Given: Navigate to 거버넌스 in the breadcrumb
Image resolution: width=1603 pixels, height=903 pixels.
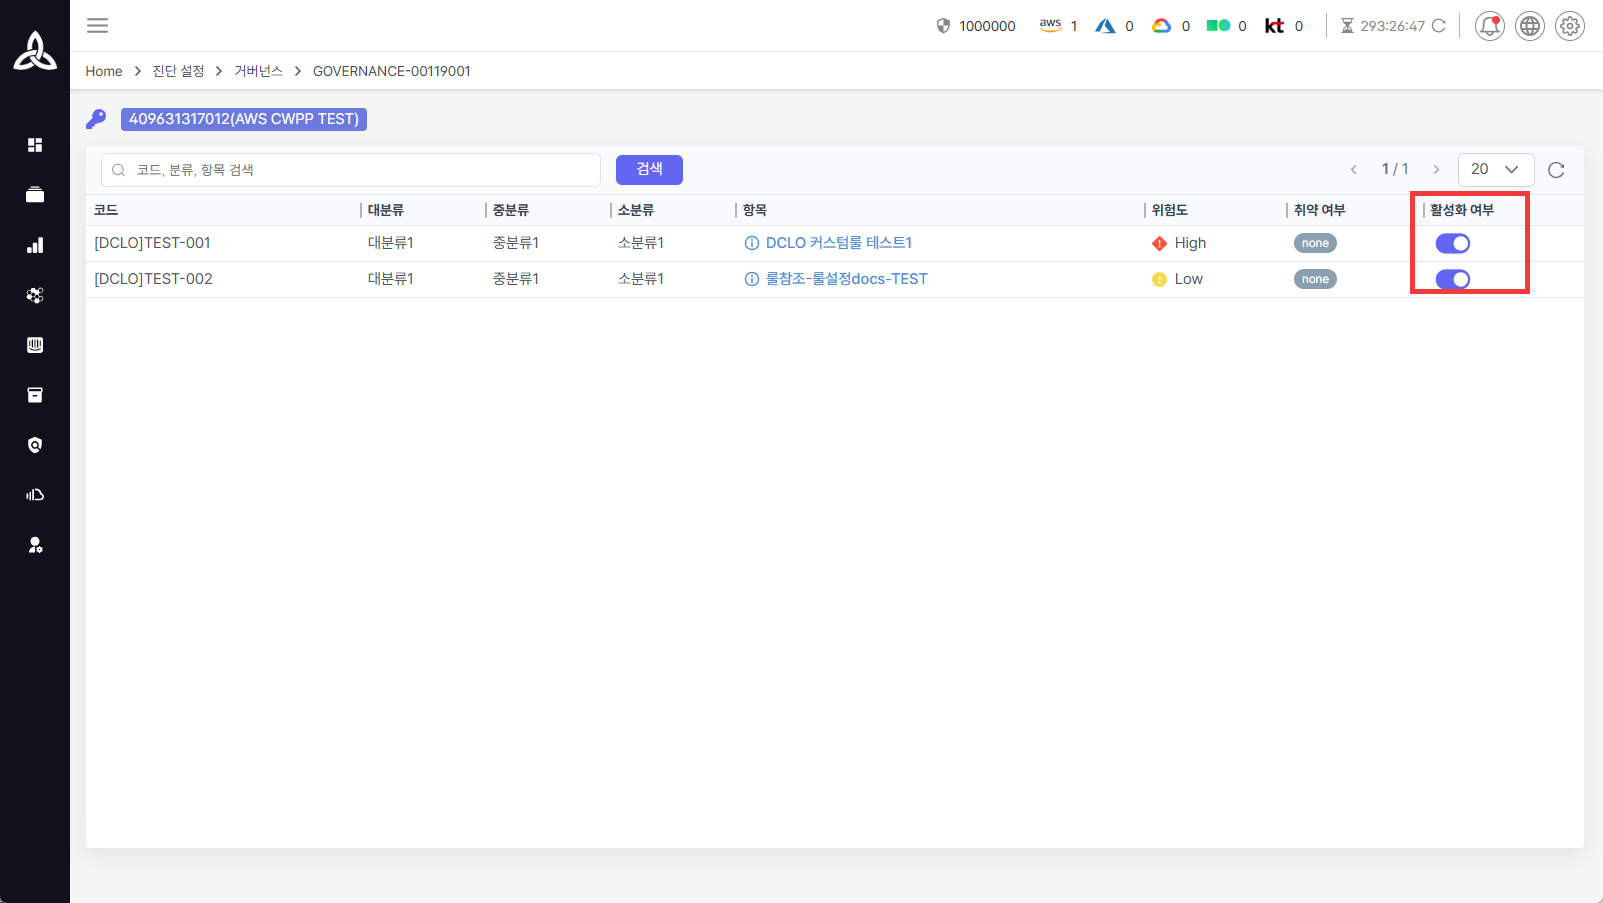Looking at the screenshot, I should pos(258,71).
